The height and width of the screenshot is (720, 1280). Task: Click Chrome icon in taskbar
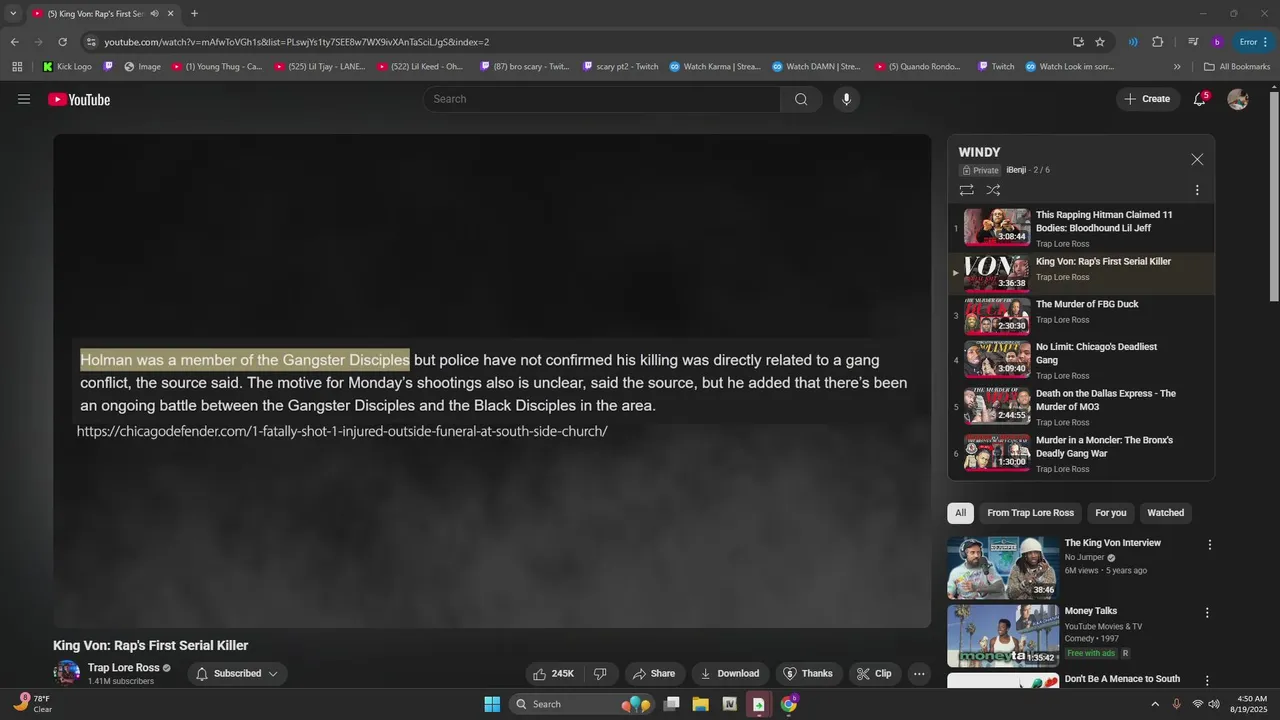788,704
